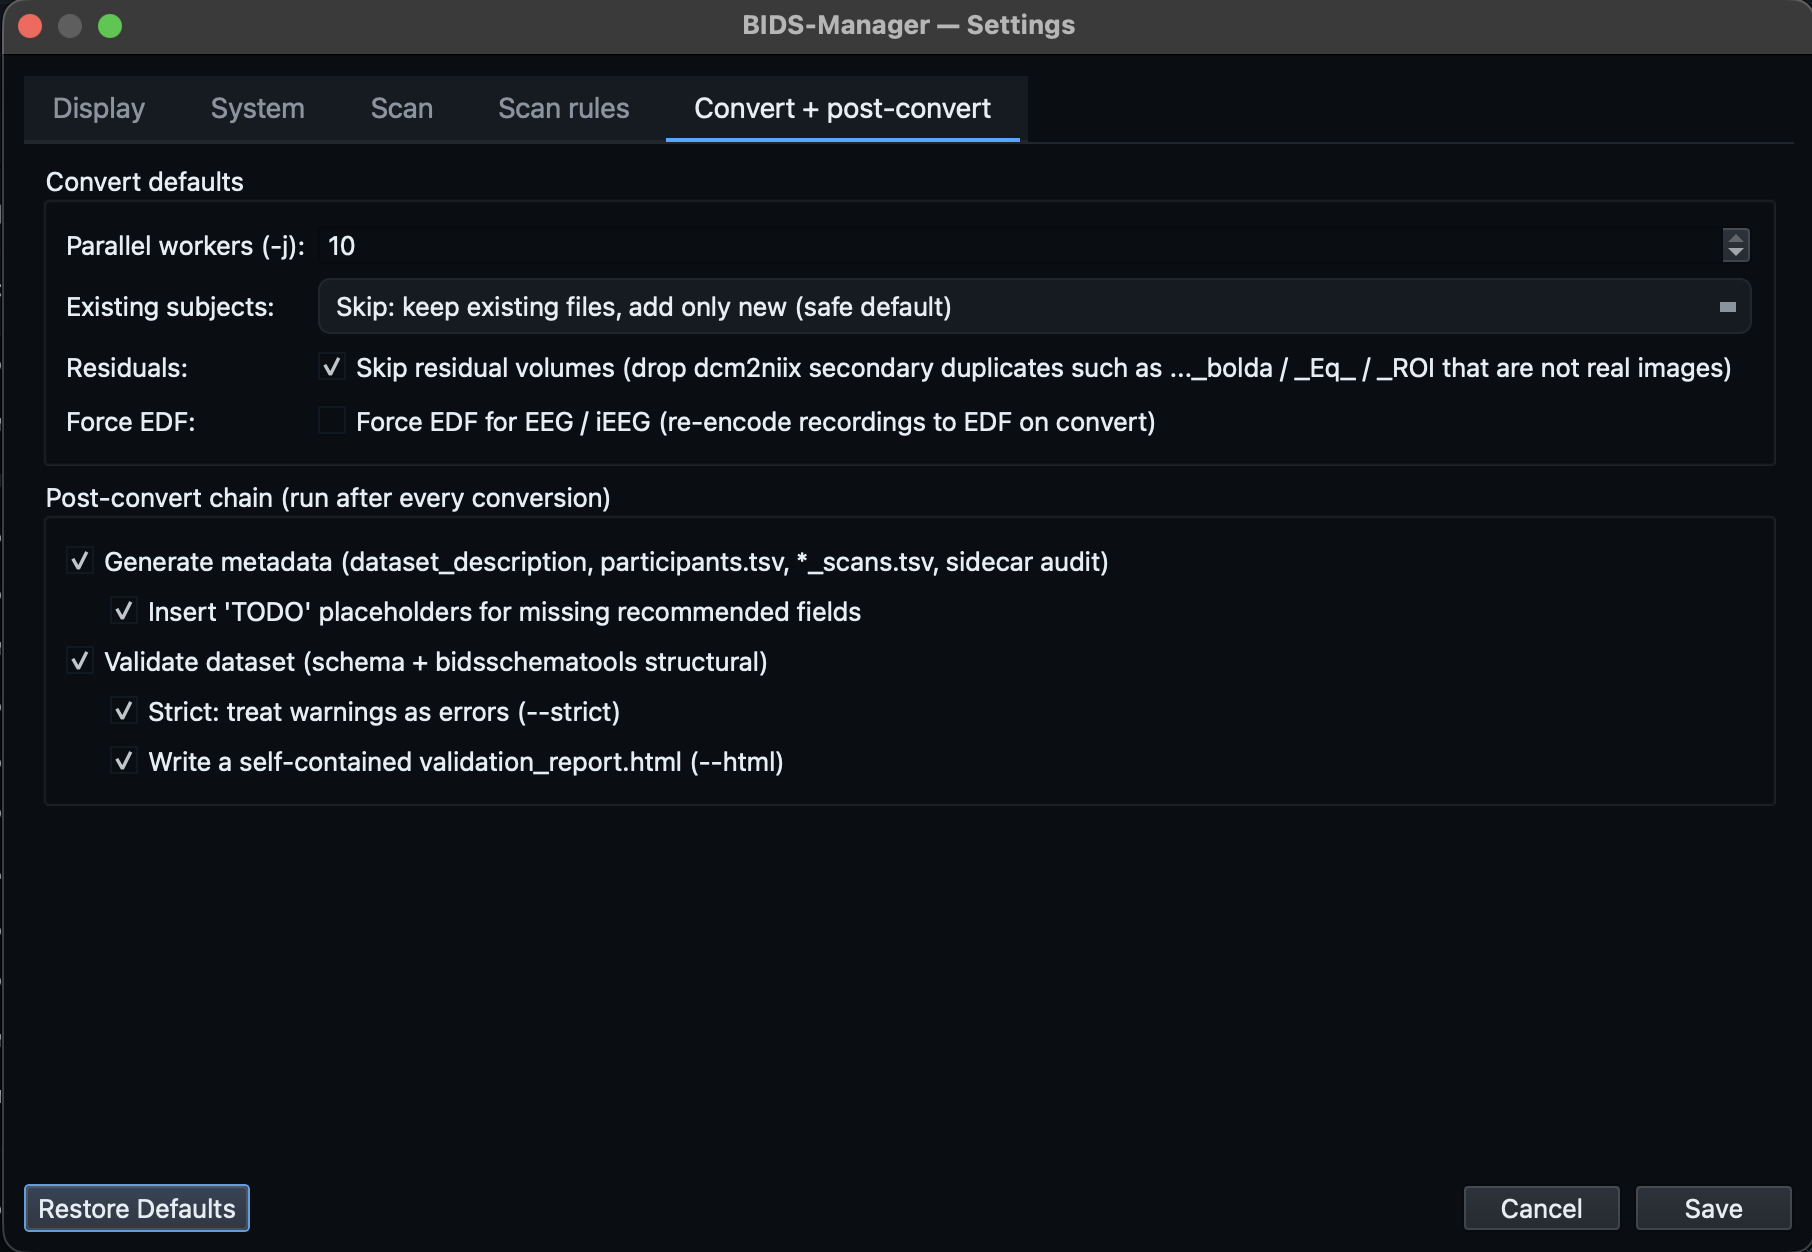Image resolution: width=1812 pixels, height=1252 pixels.
Task: Click the 'Residuals:' label
Action: 127,368
